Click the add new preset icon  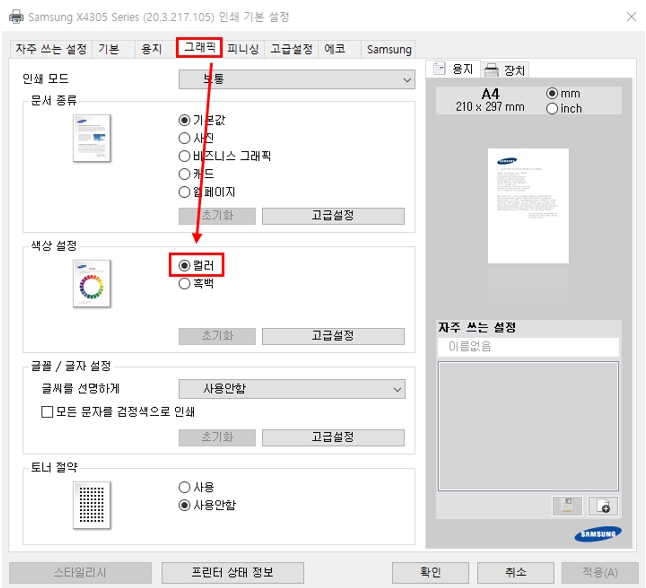click(603, 506)
